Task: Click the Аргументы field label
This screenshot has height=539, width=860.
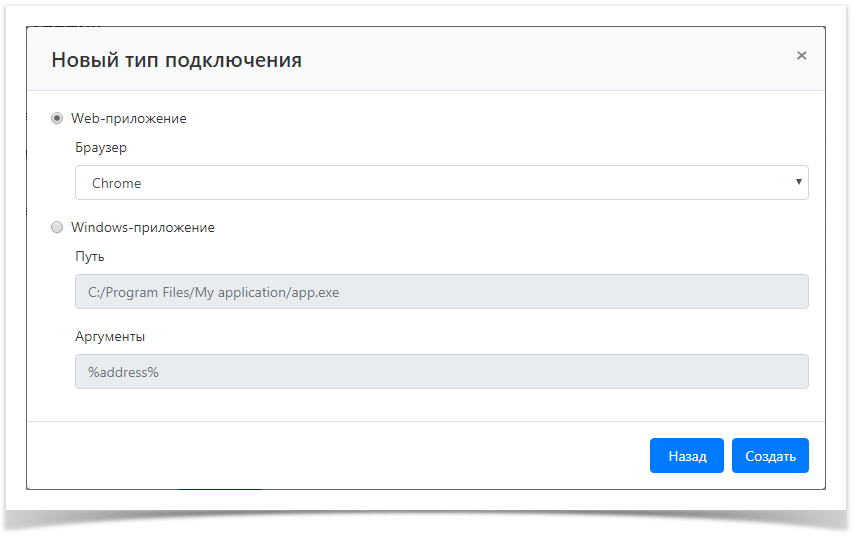Action: 110,336
